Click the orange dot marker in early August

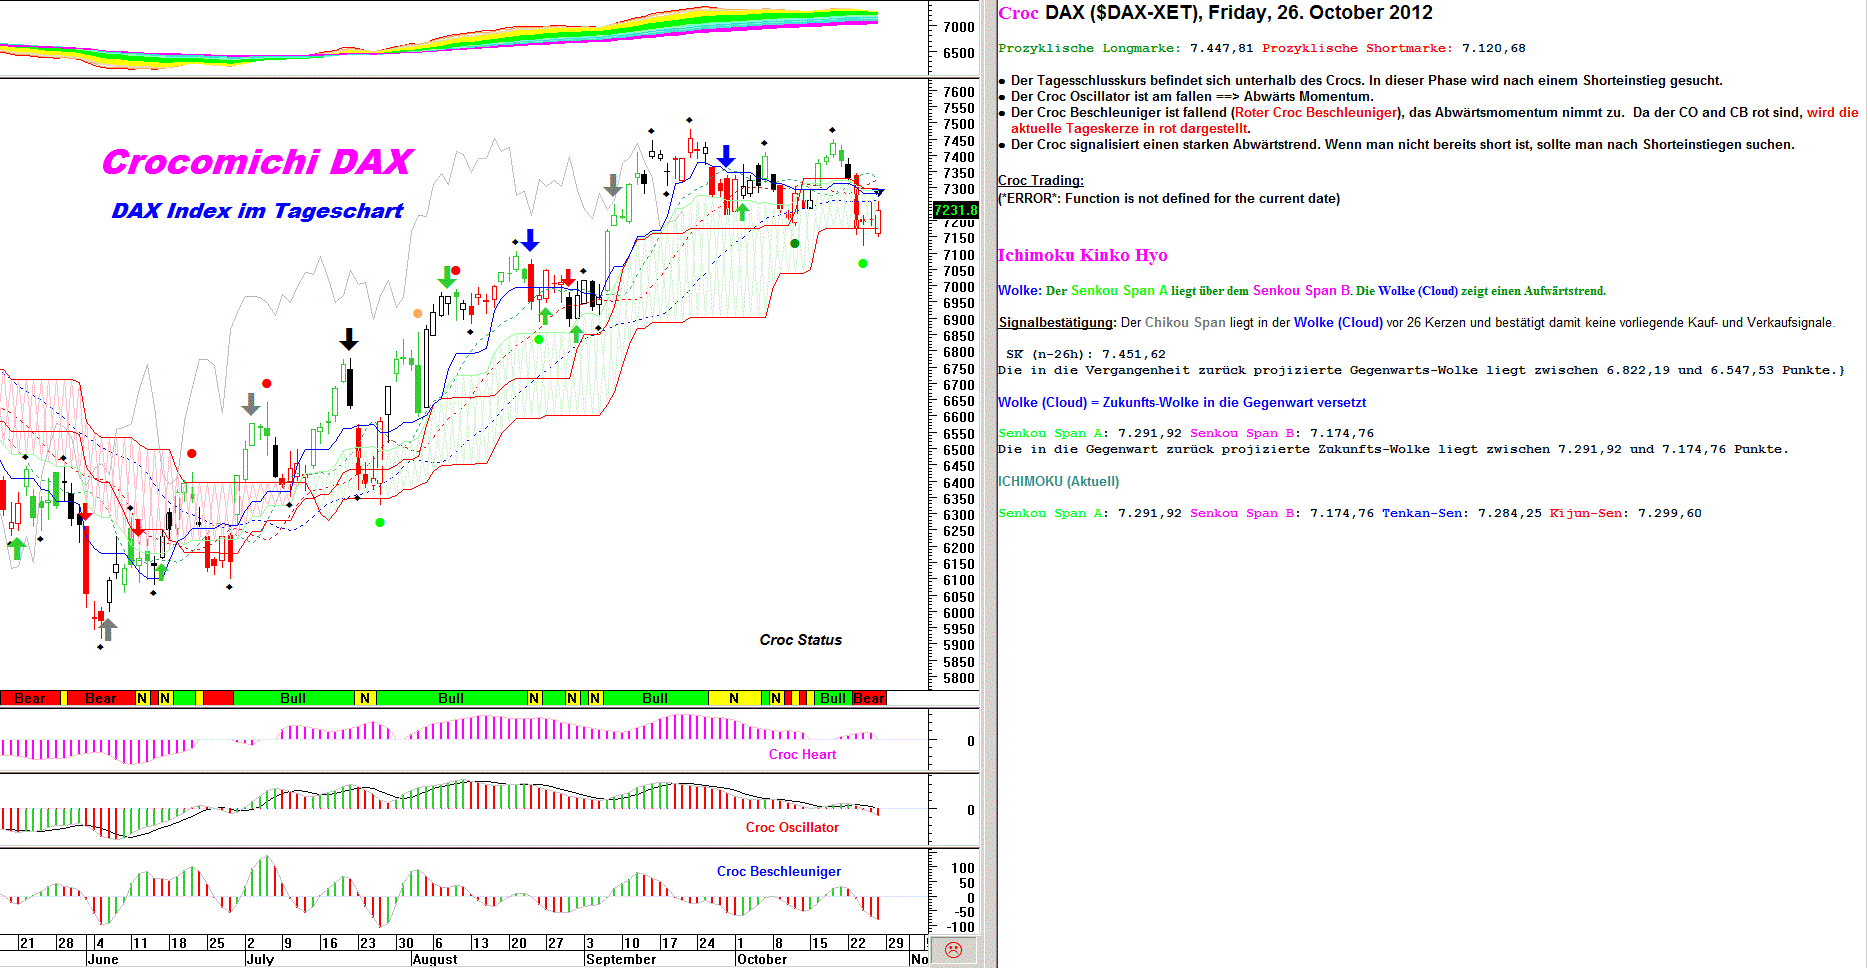[x=417, y=314]
